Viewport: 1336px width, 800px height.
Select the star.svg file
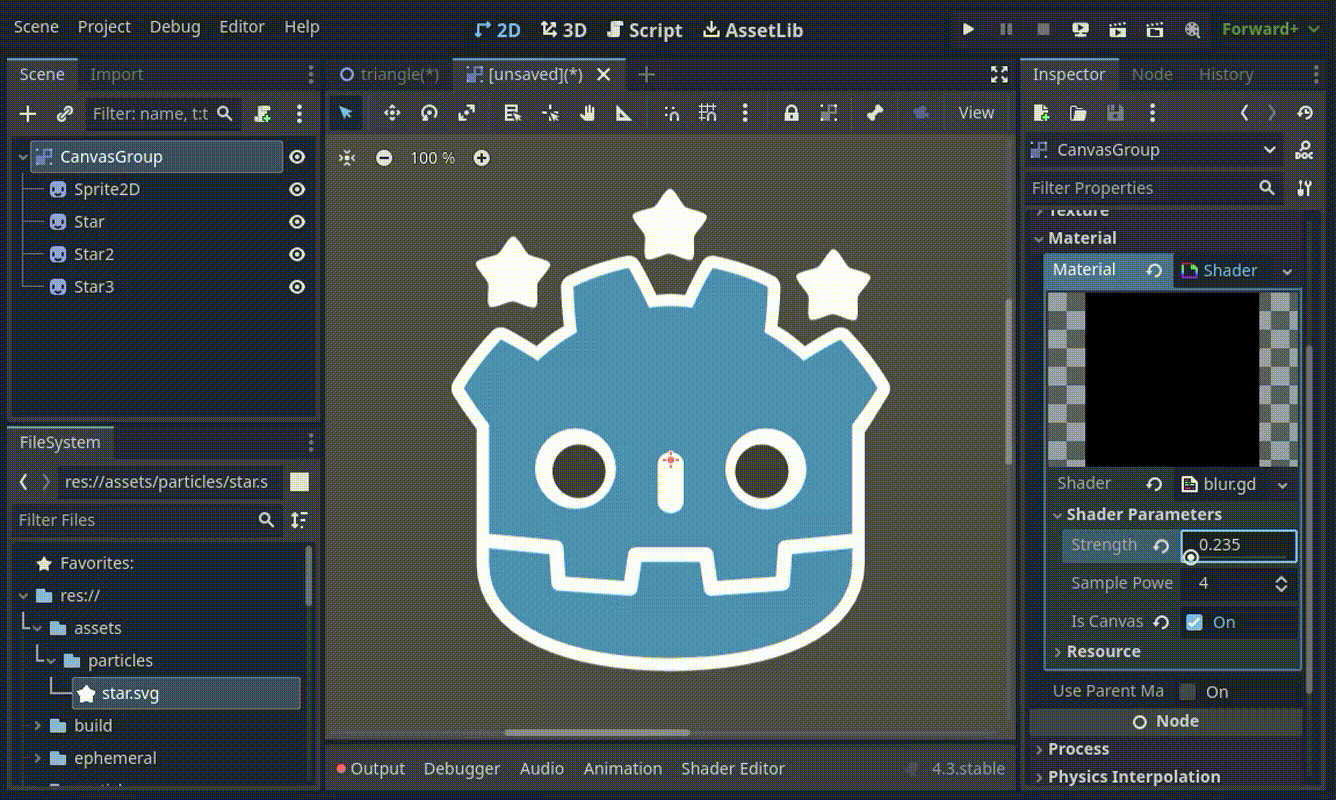click(x=186, y=693)
